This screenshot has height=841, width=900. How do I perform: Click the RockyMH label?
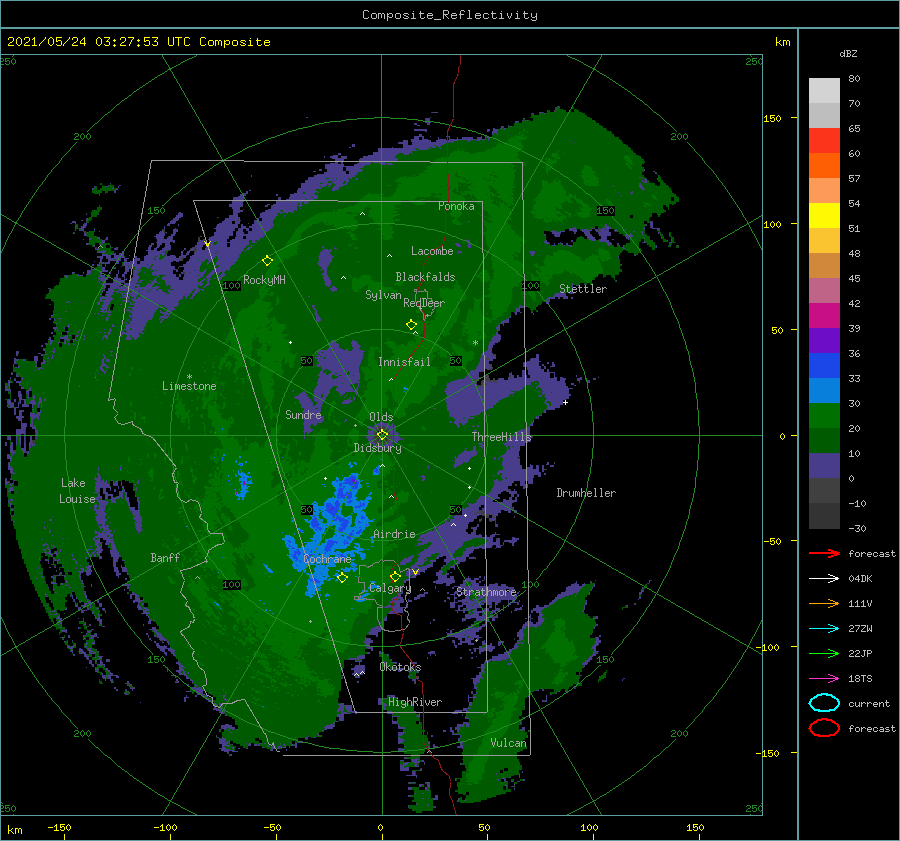pyautogui.click(x=264, y=280)
